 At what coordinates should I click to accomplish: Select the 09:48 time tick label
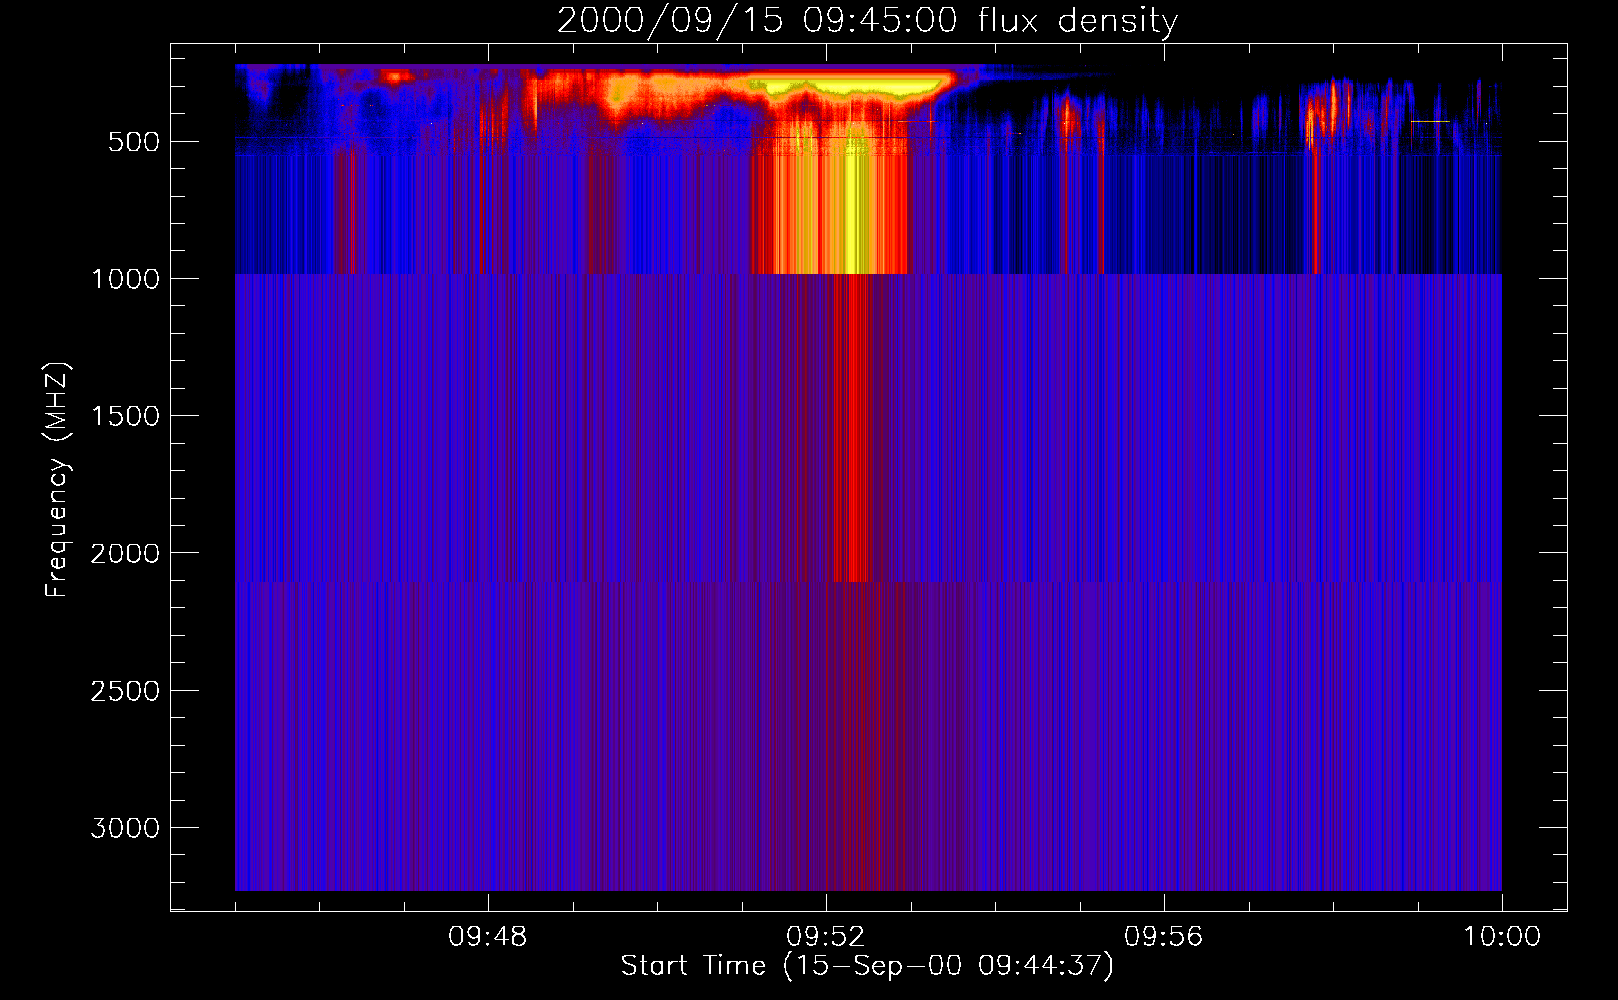488,937
